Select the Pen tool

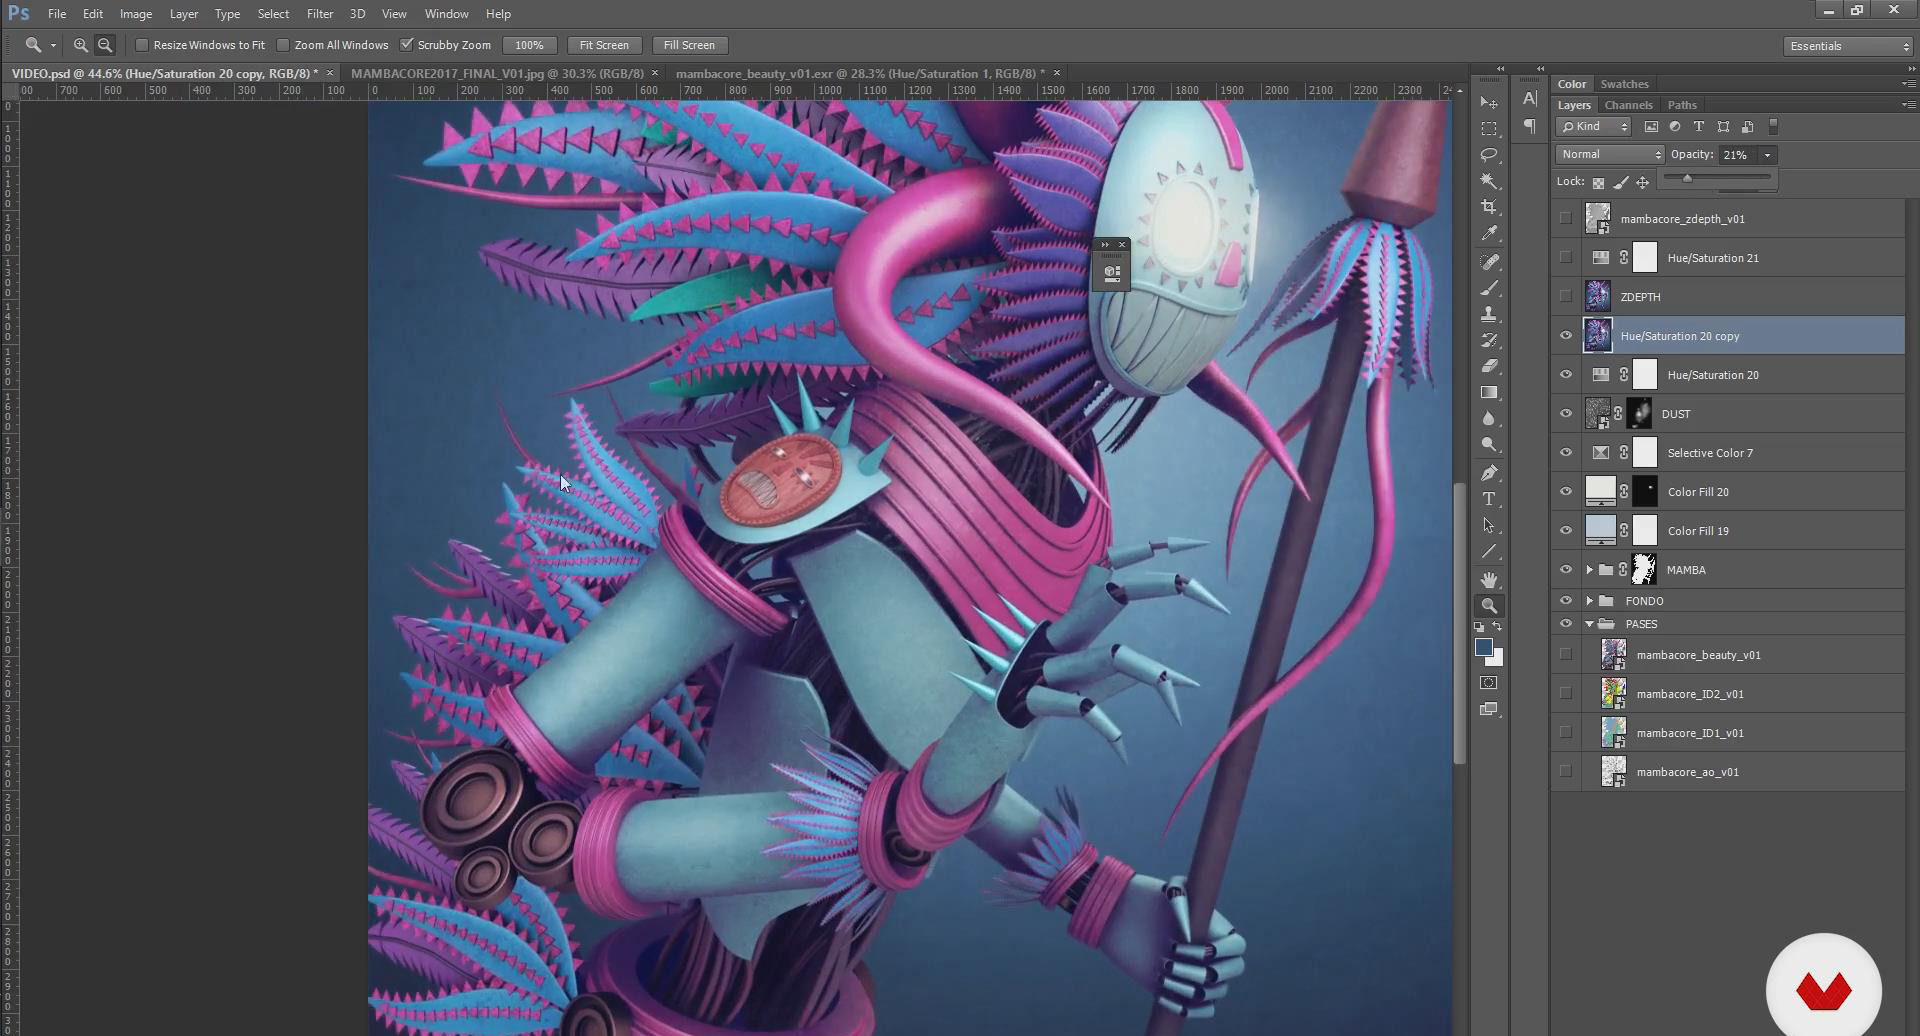click(x=1489, y=473)
